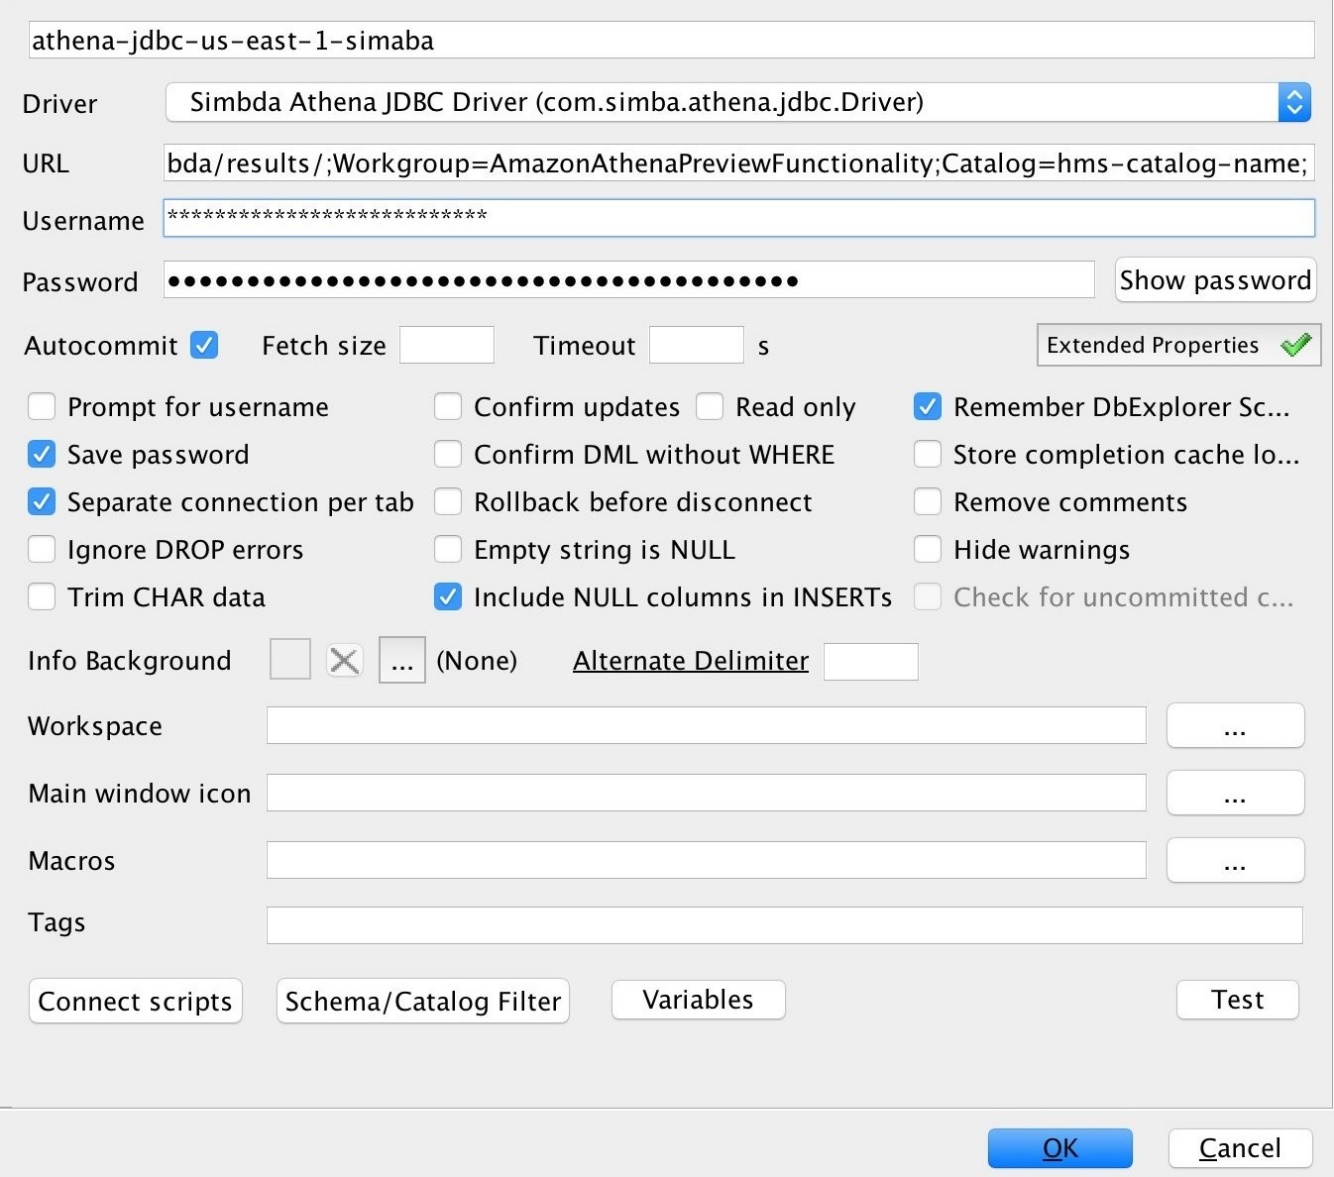Browse for a Macros file

[x=1236, y=860]
